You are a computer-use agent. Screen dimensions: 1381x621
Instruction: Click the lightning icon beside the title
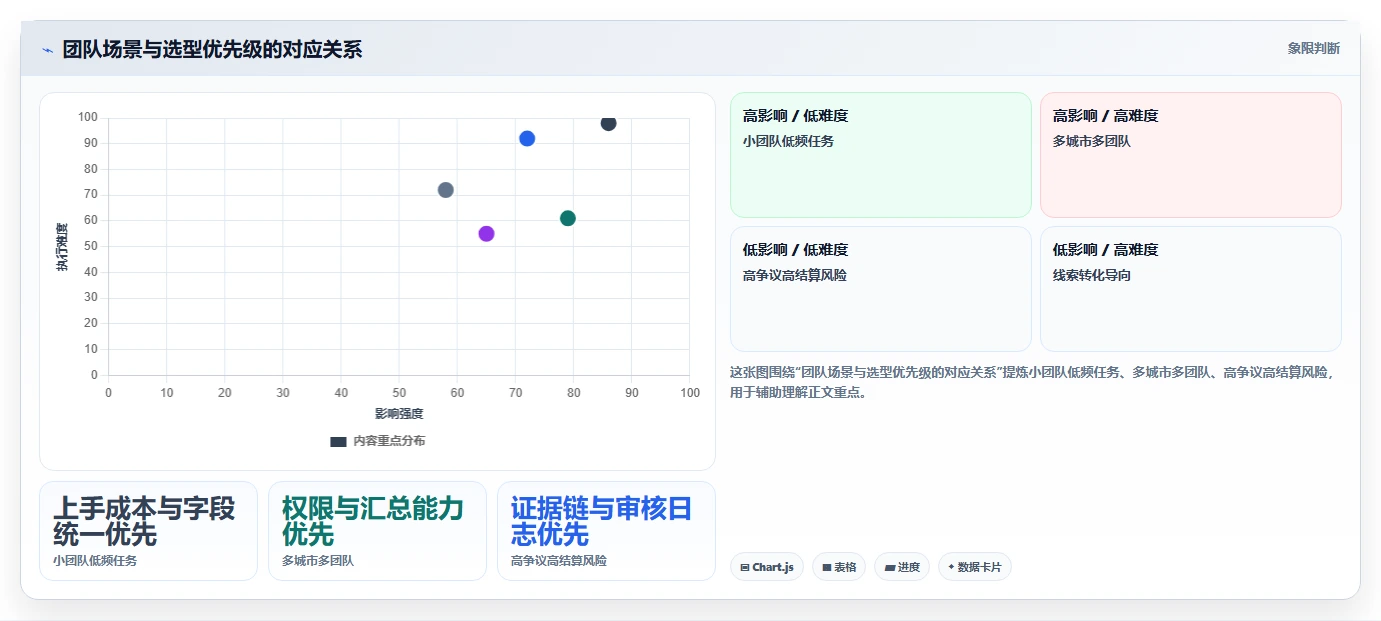pos(47,50)
